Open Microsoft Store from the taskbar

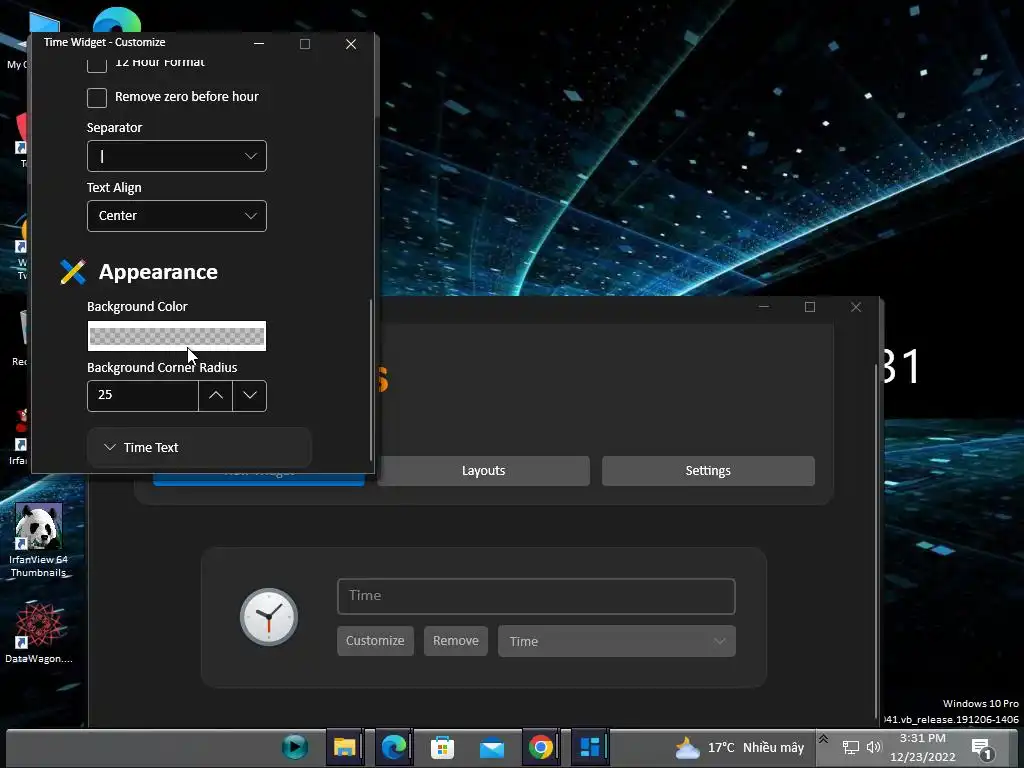tap(442, 746)
